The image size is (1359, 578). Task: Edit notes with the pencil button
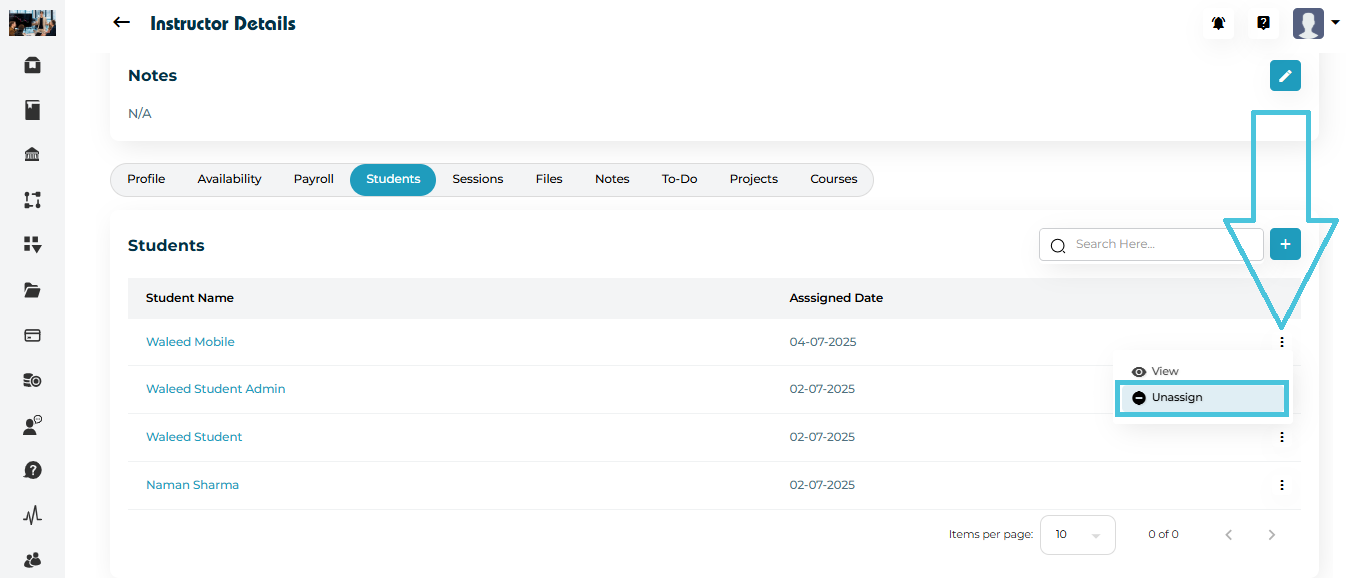(x=1285, y=76)
